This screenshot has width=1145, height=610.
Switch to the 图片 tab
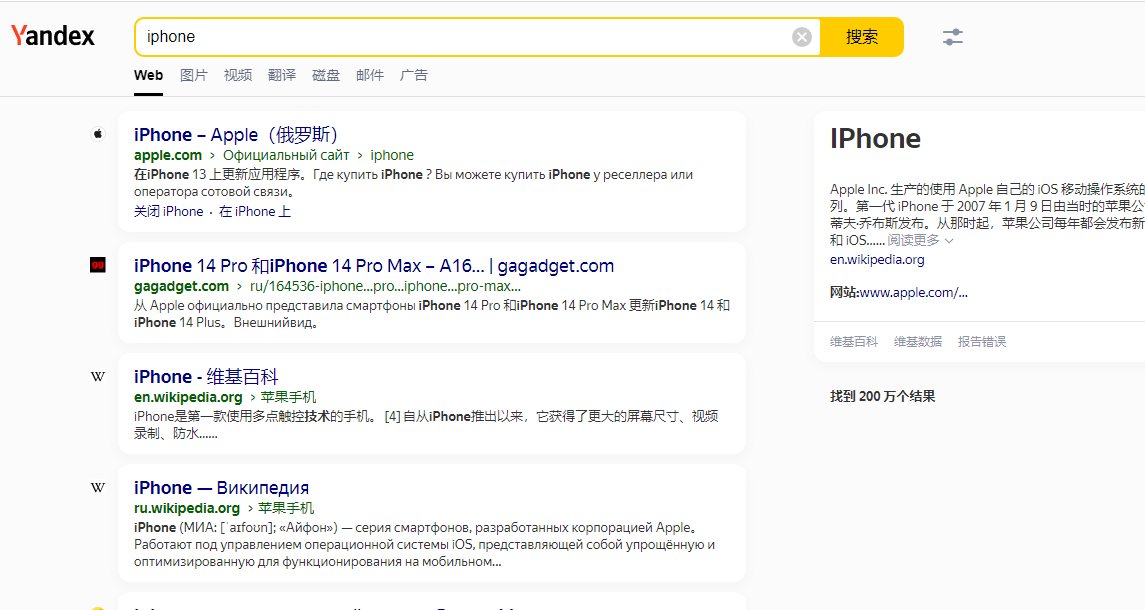tap(194, 75)
